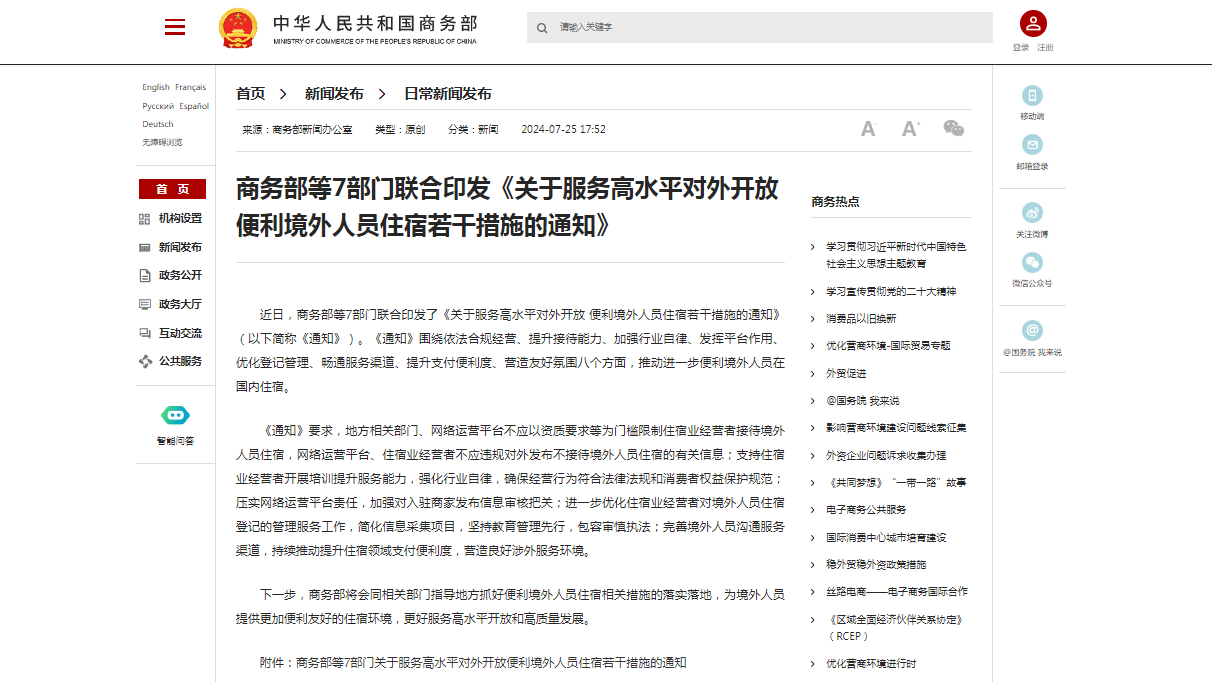Viewport: 1212px width, 682px height.
Task: Open the 电子商务公共服务 link
Action: [866, 509]
